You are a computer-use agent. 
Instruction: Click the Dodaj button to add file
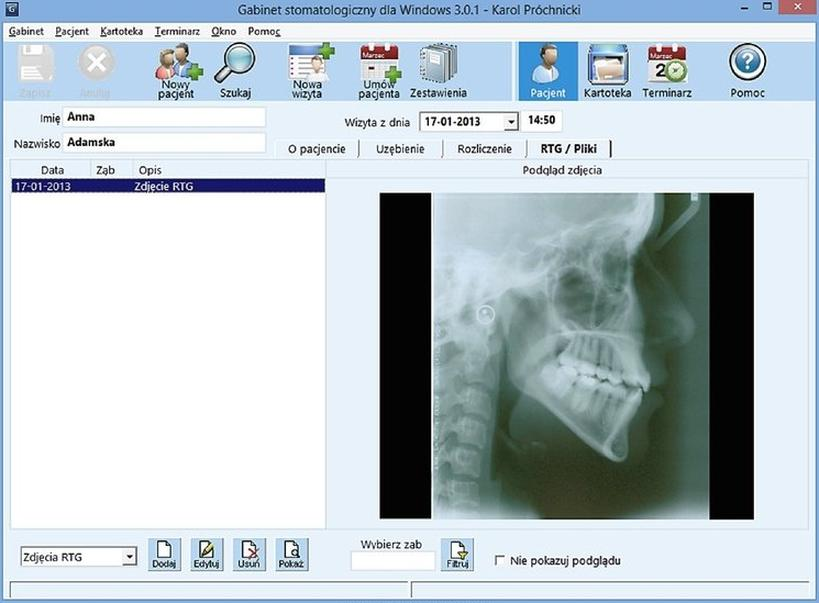point(164,554)
